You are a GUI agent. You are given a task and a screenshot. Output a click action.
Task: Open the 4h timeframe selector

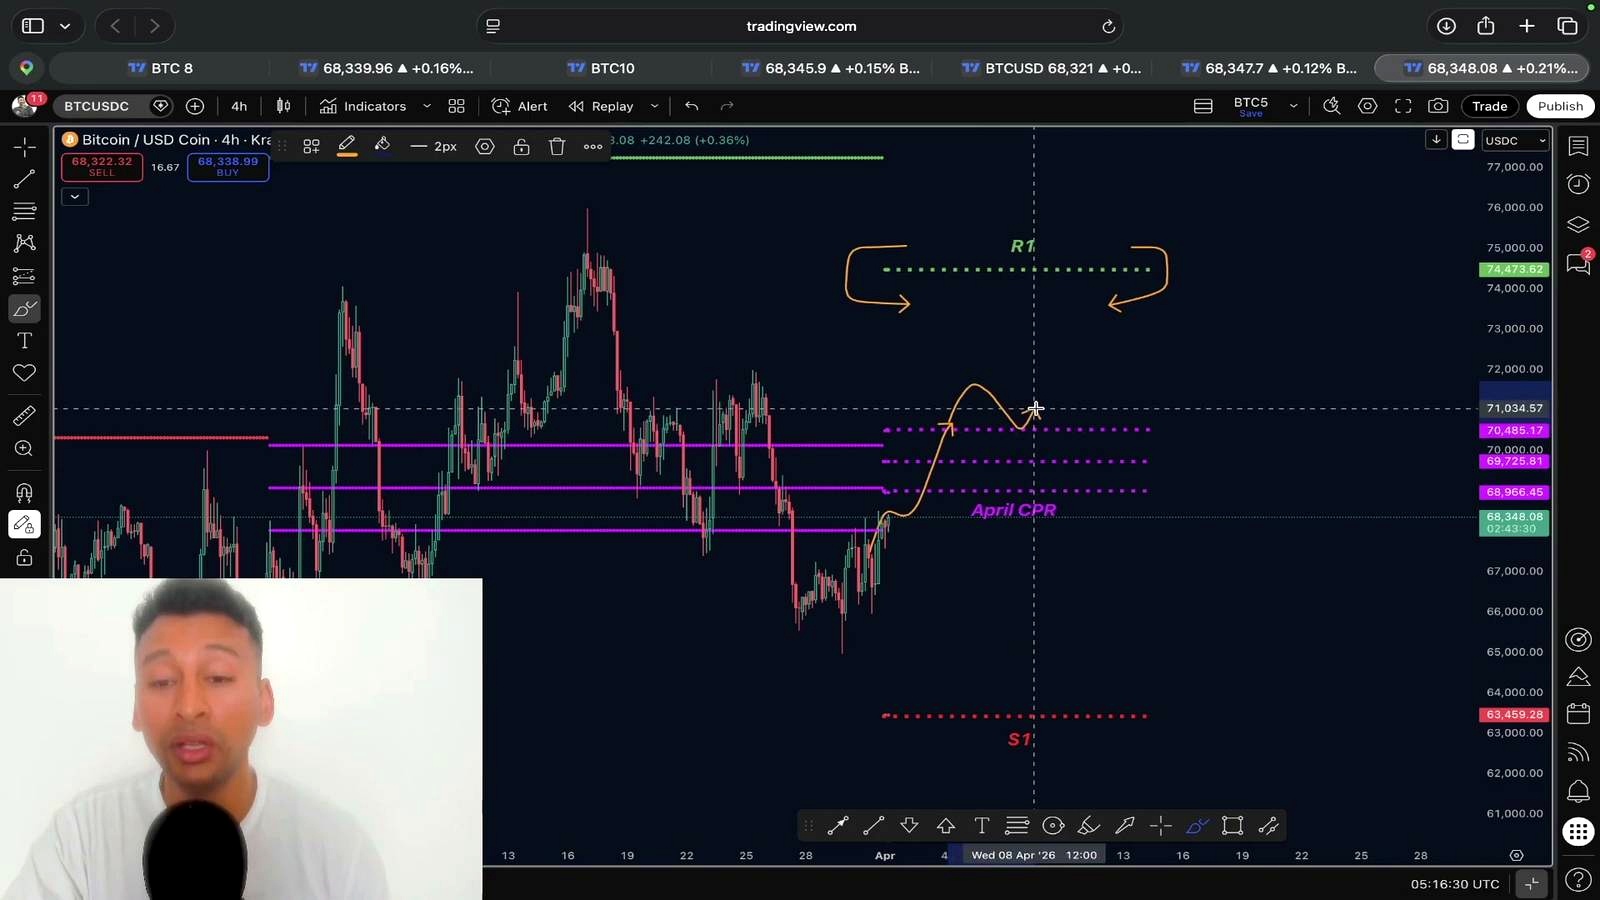point(239,106)
